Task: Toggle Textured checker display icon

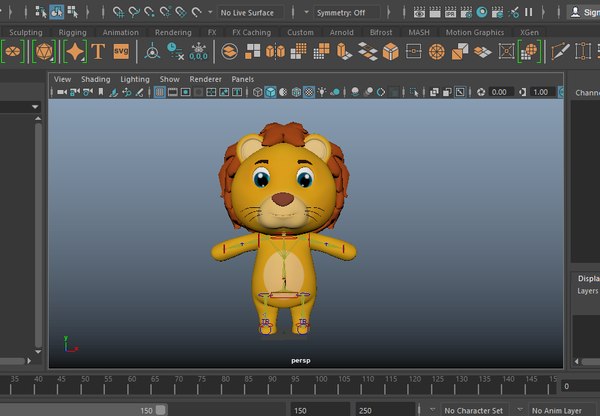Action: [x=309, y=92]
